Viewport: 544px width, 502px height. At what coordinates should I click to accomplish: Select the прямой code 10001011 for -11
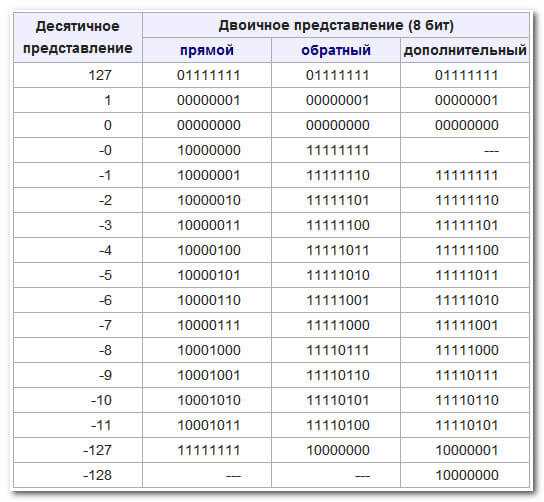click(209, 425)
